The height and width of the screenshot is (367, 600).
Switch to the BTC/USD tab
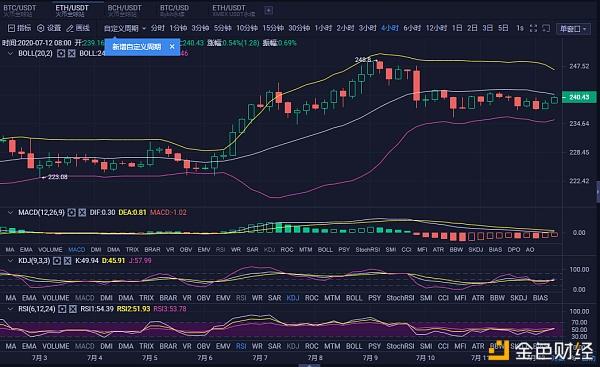pos(174,10)
